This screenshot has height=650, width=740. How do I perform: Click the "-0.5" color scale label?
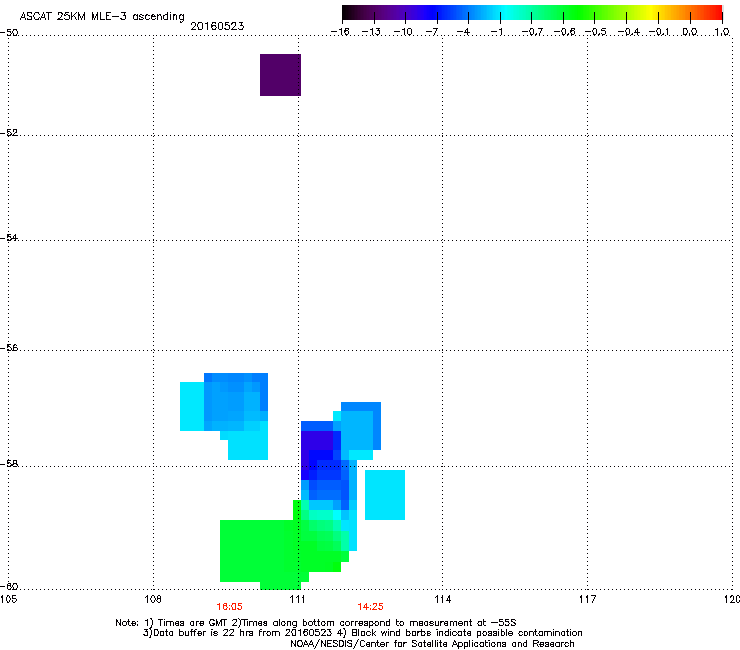click(x=596, y=32)
